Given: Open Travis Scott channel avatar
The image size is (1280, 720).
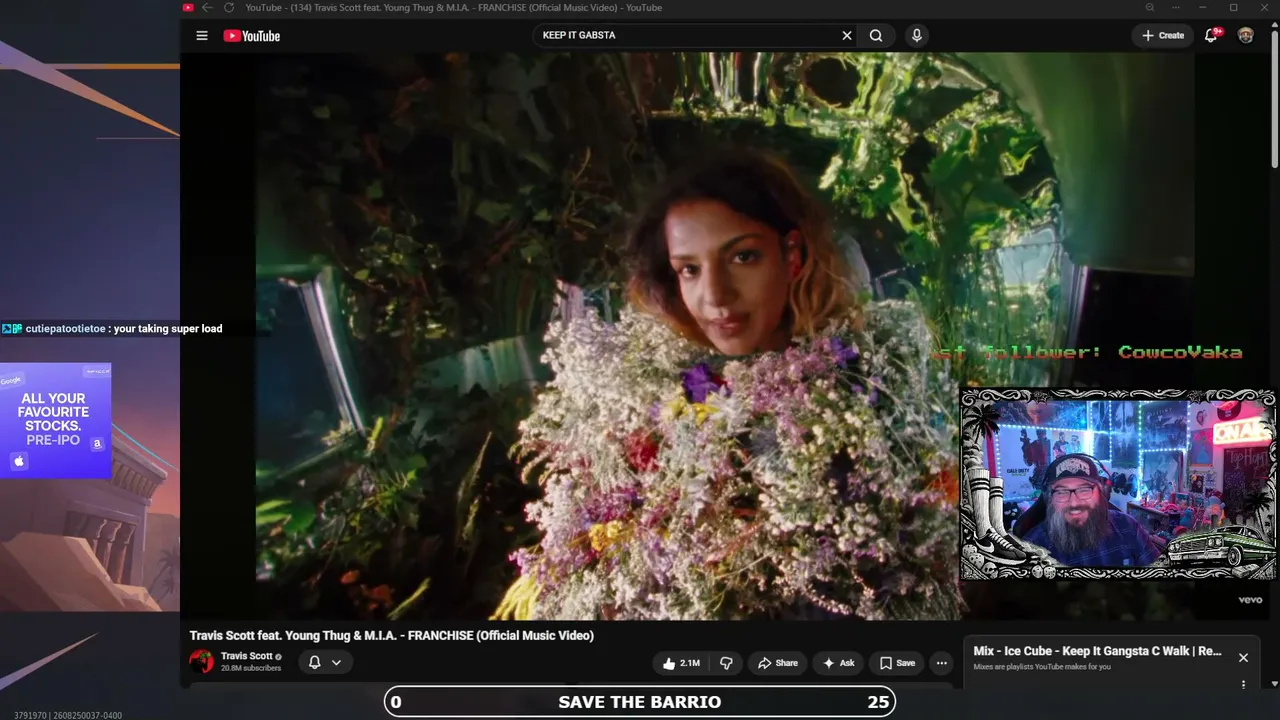Looking at the screenshot, I should pos(202,662).
